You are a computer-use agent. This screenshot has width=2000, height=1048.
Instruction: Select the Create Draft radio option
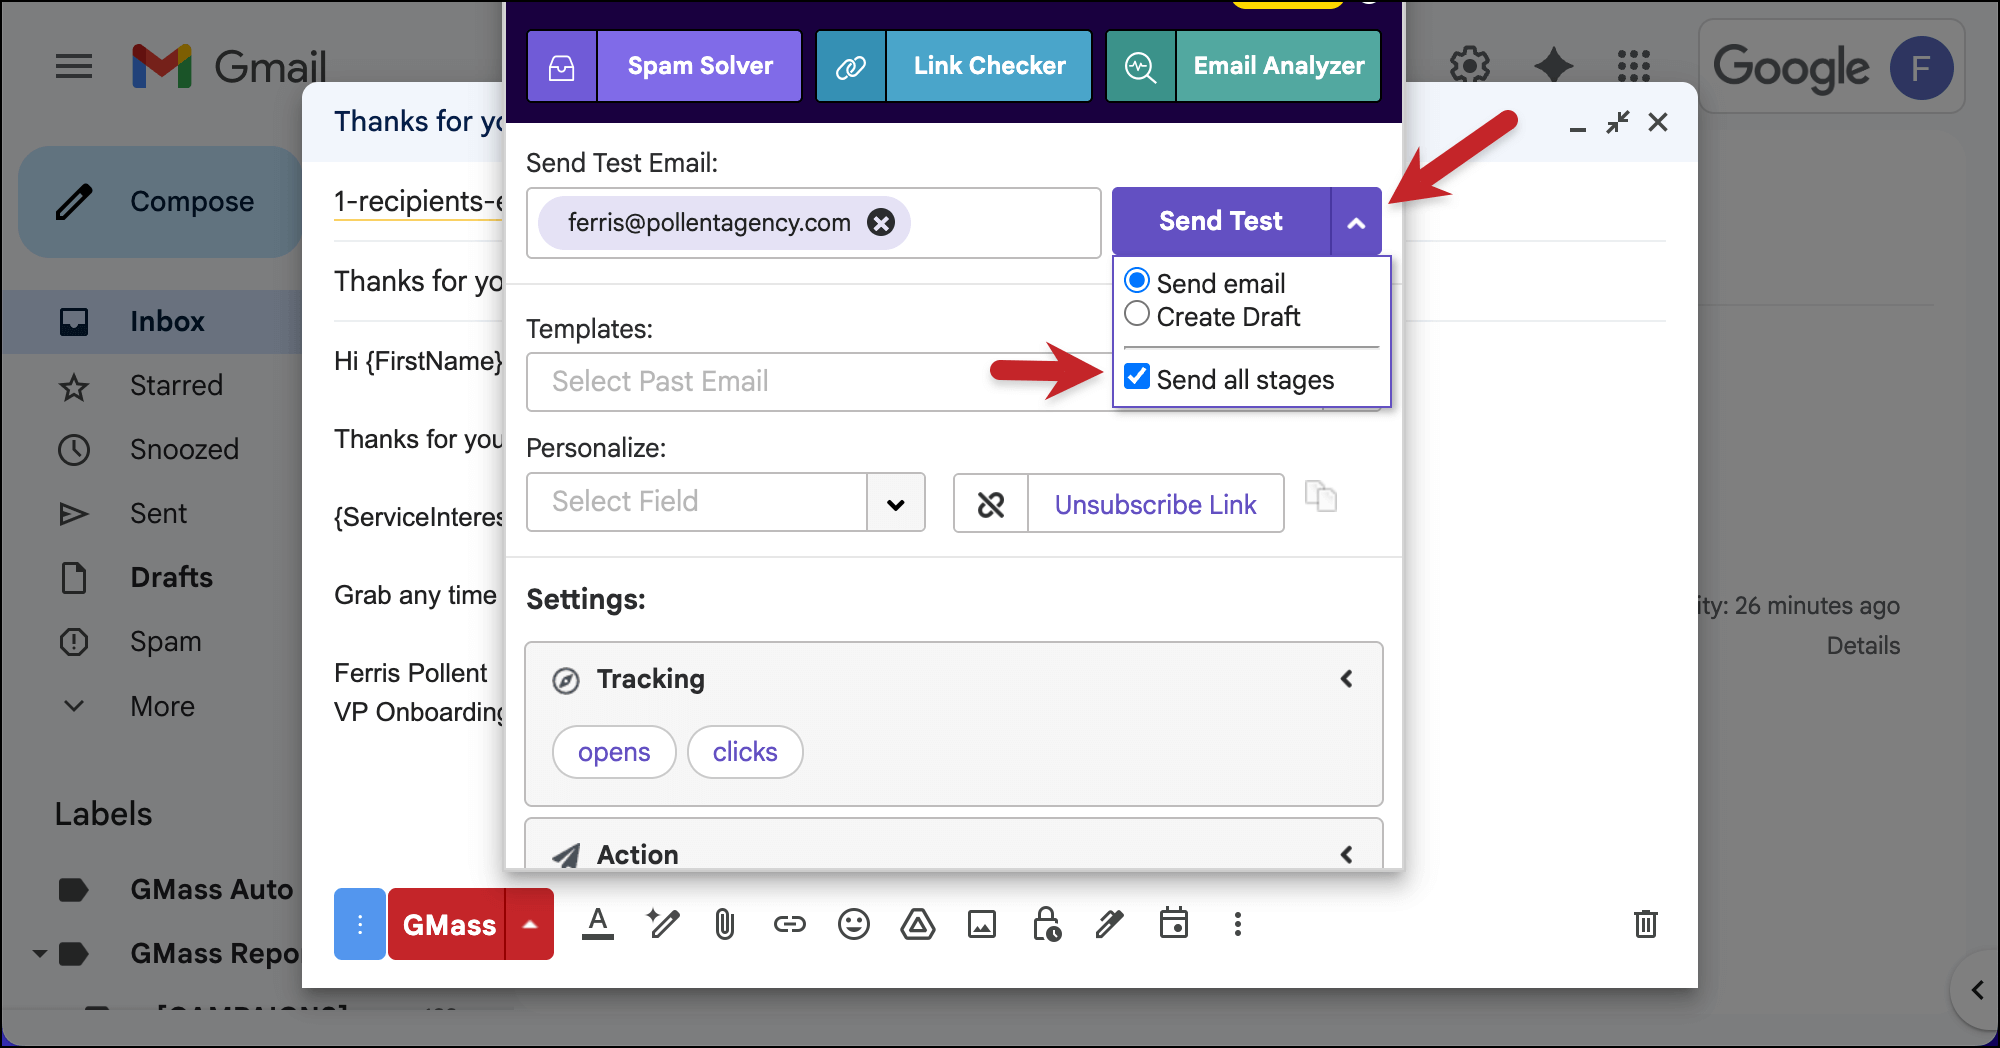1137,315
